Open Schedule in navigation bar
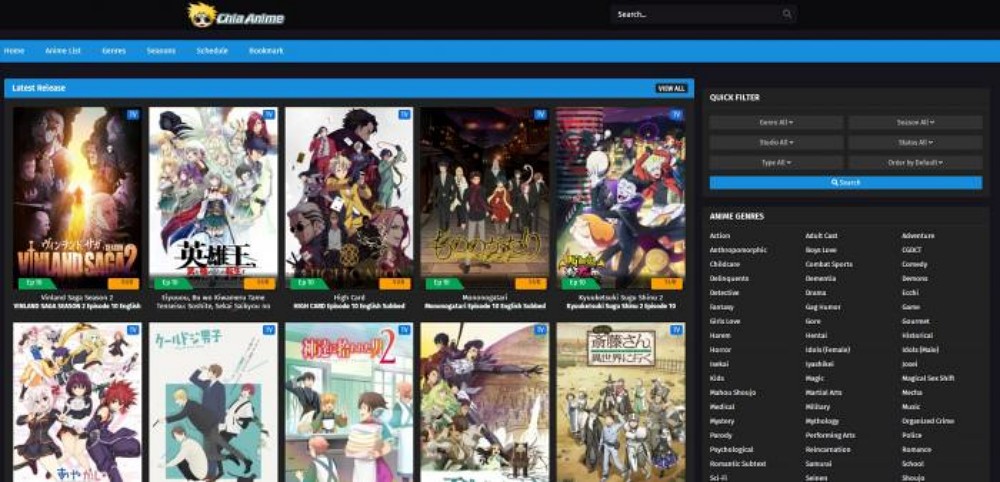This screenshot has width=1000, height=482. [212, 51]
